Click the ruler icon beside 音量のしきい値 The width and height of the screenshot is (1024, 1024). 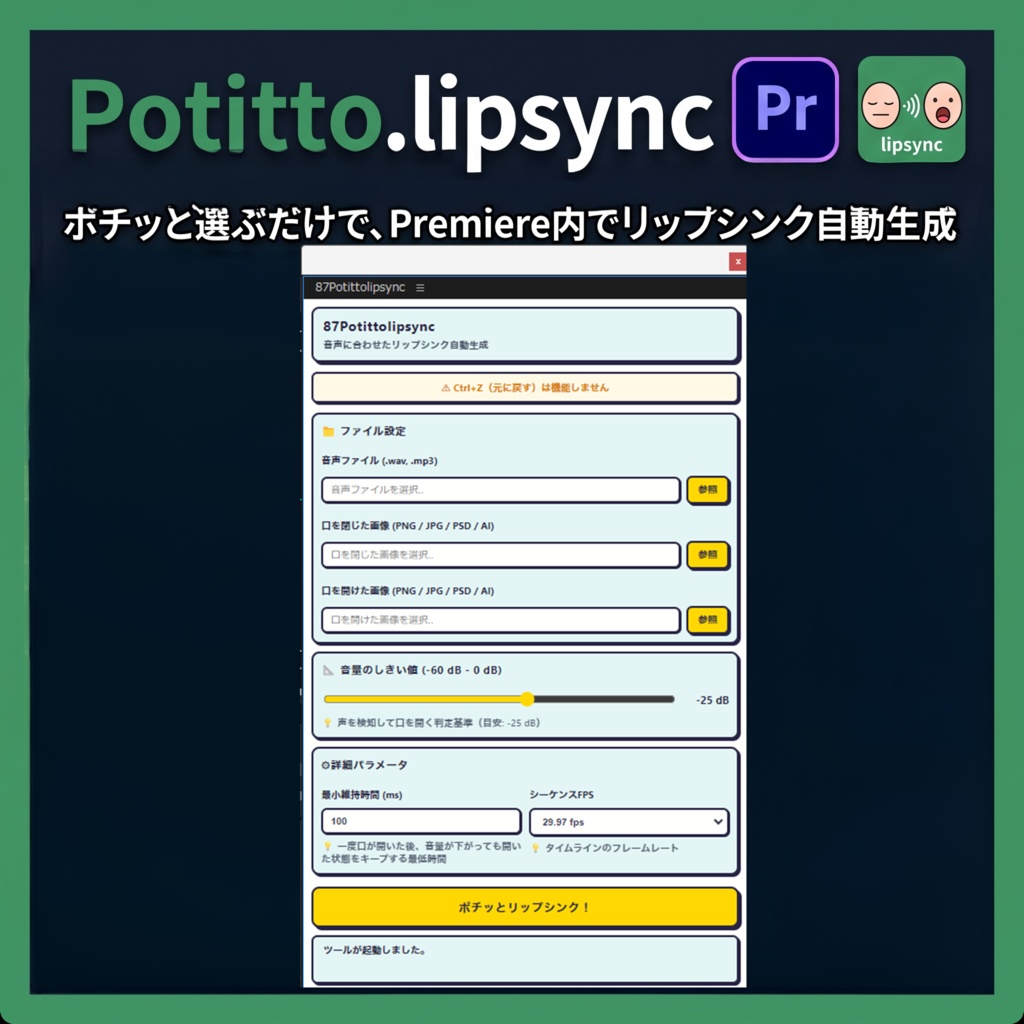tap(328, 670)
